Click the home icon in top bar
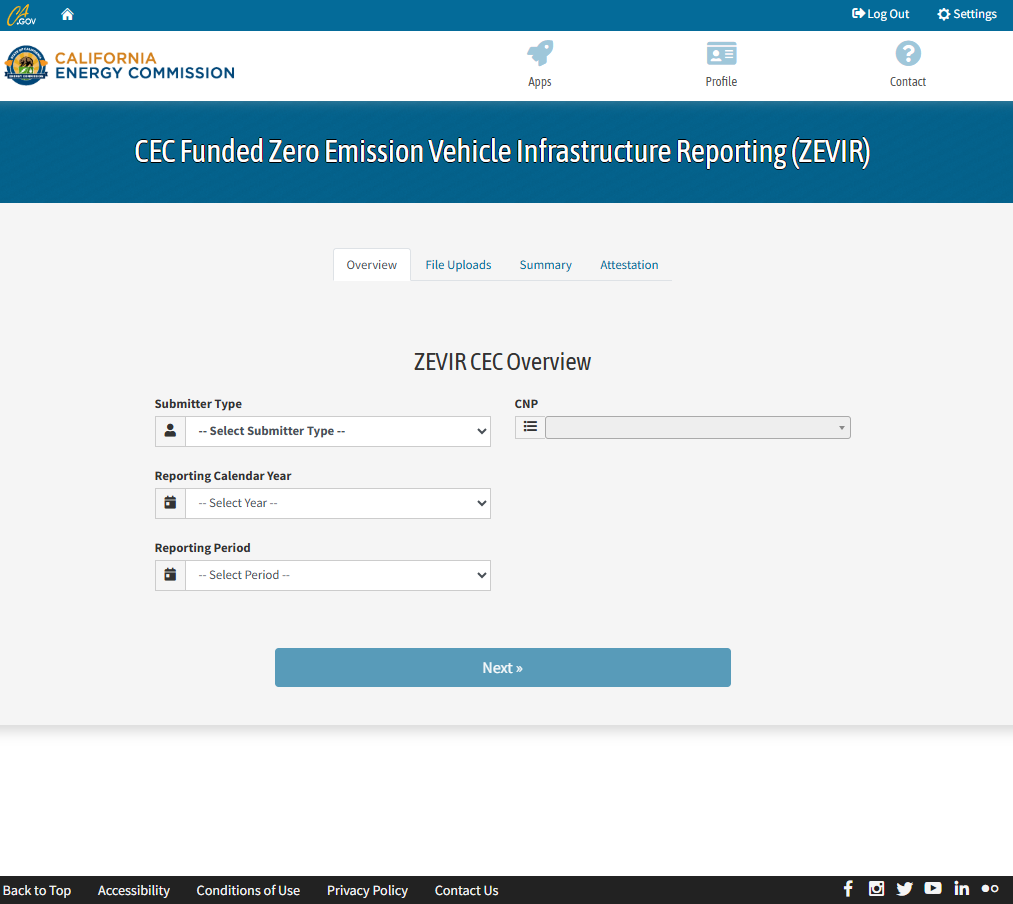Screen dimensions: 1013x904 point(66,14)
